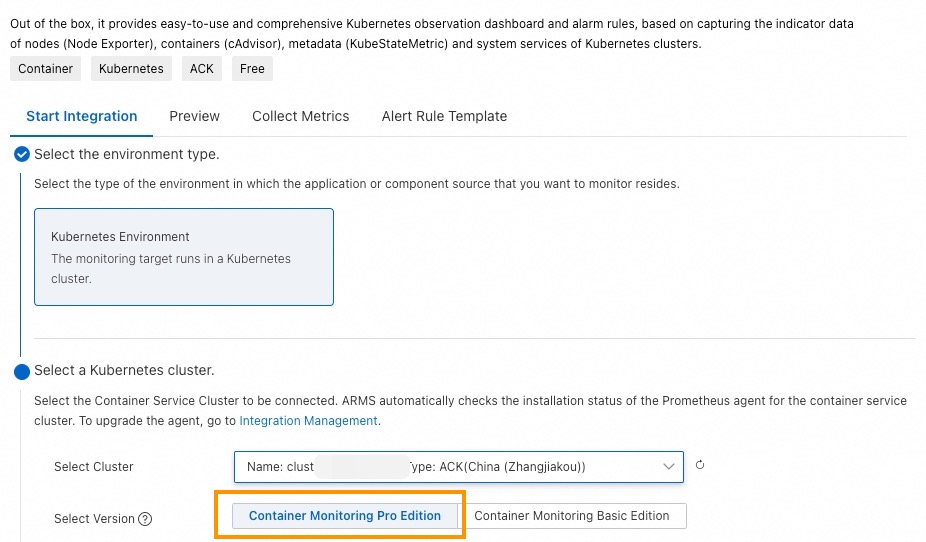926x542 pixels.
Task: Open the Preview tab
Action: 194,116
